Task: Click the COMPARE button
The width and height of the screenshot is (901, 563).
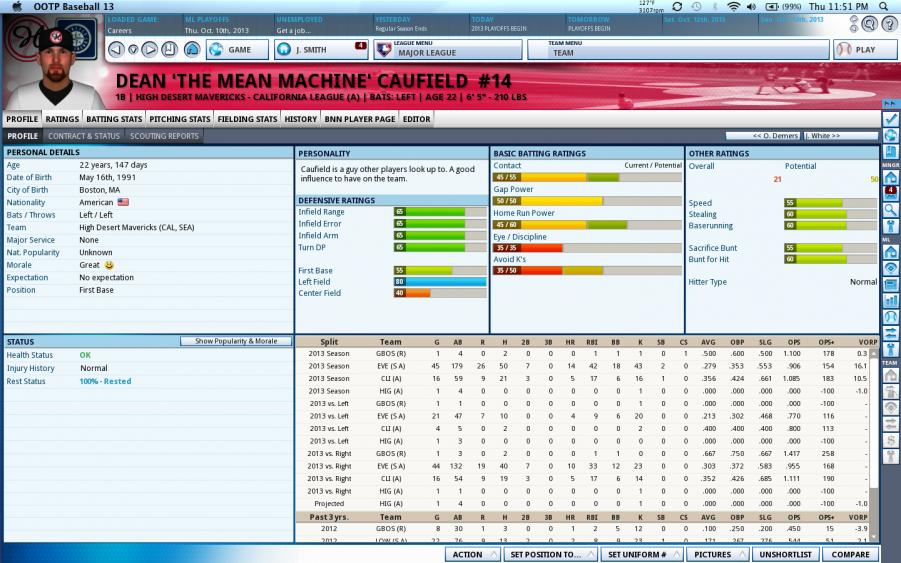Action: [850, 554]
